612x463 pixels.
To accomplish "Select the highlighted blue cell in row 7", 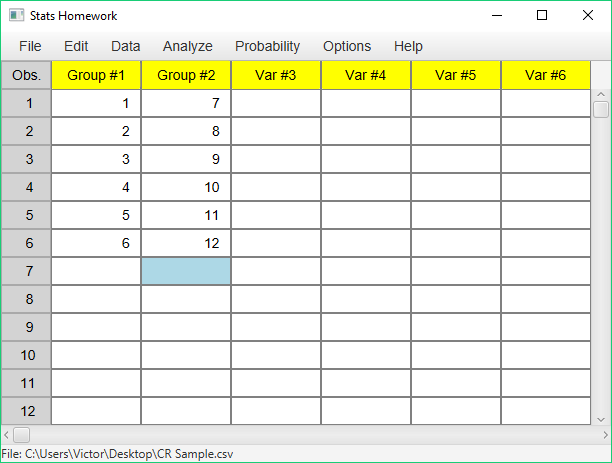I will coord(186,271).
